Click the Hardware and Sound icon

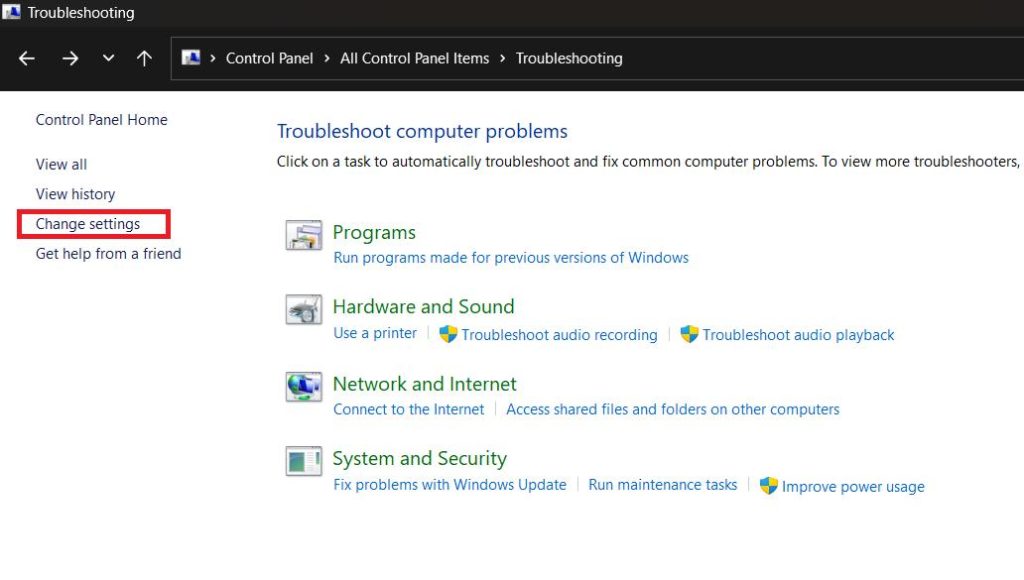click(303, 310)
